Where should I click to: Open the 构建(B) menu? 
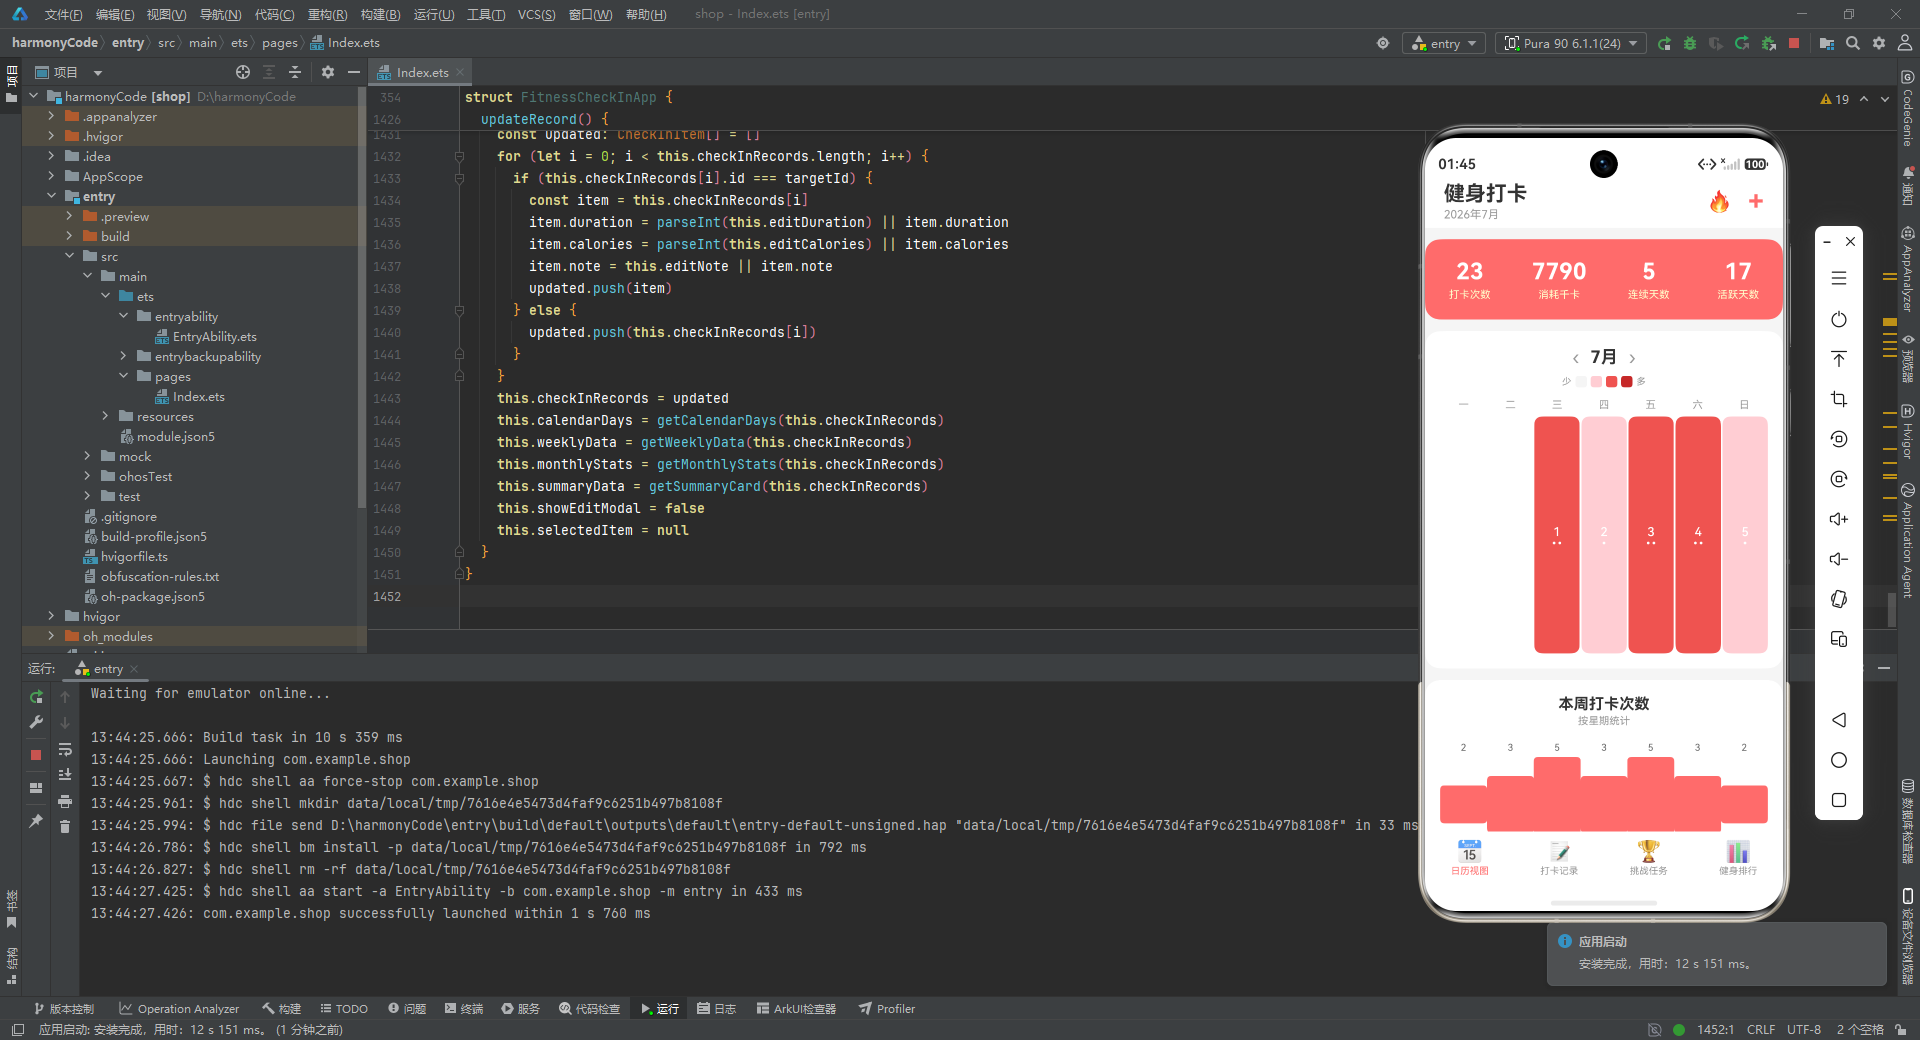[x=380, y=14]
